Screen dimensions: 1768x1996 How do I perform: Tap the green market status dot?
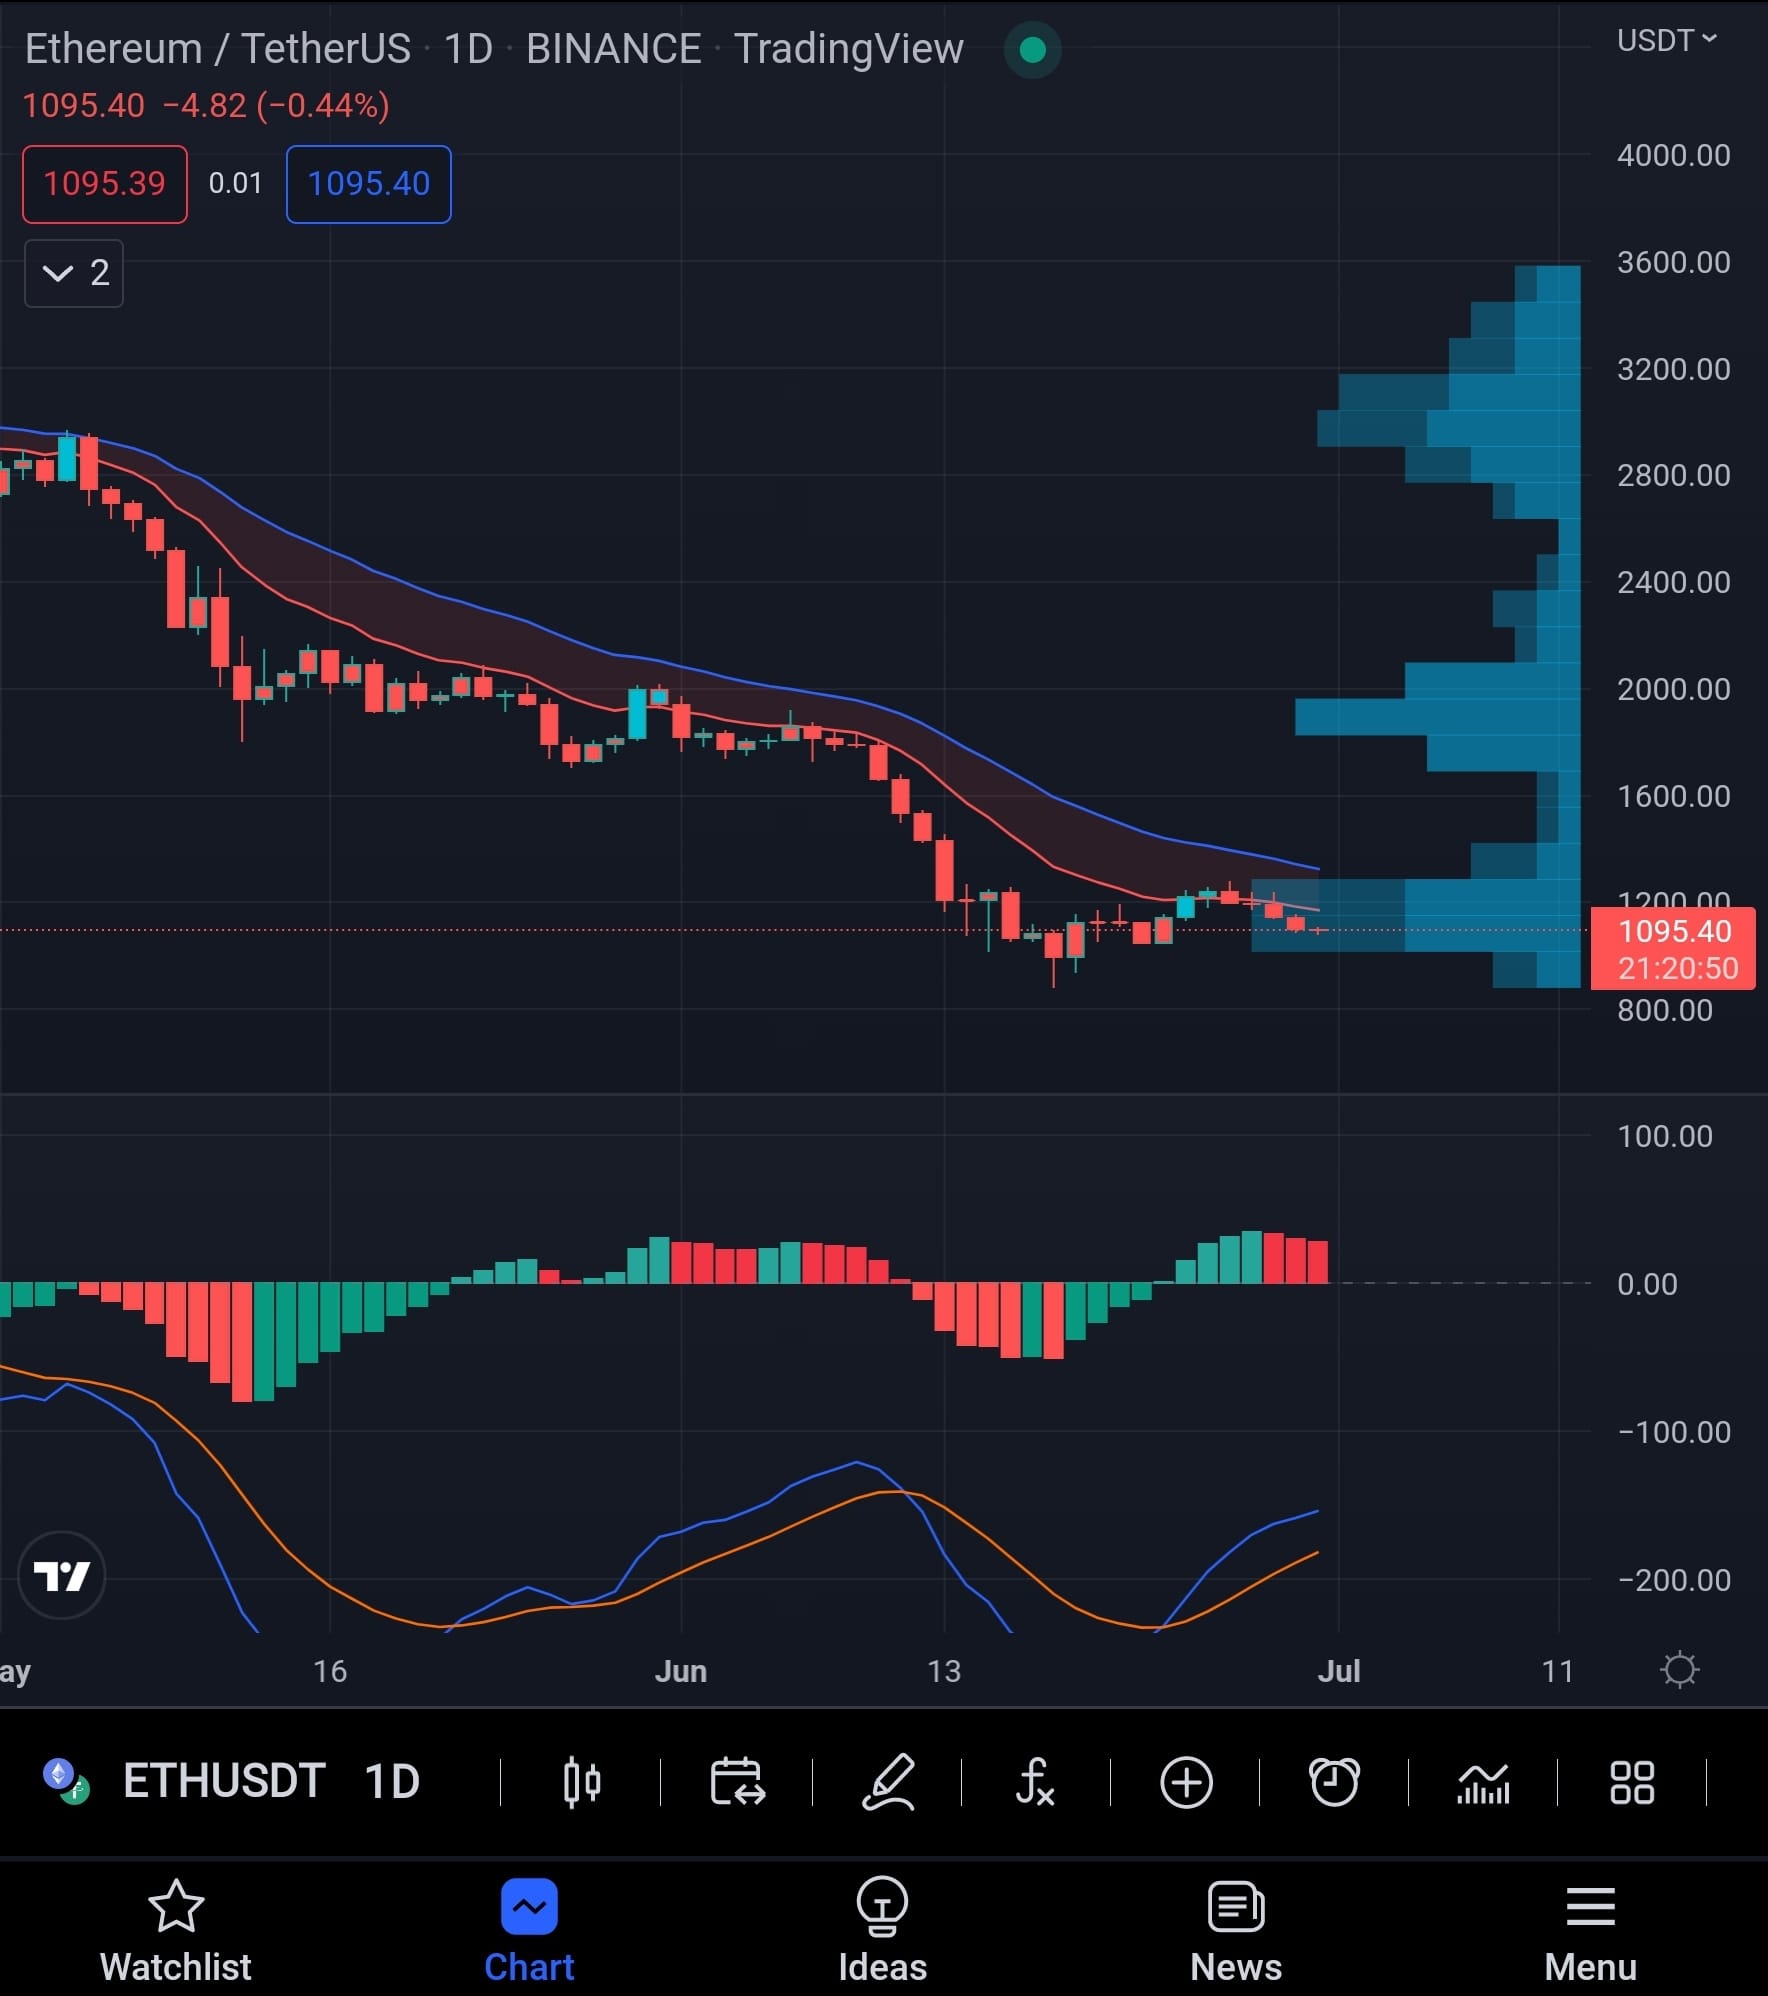[x=1032, y=49]
